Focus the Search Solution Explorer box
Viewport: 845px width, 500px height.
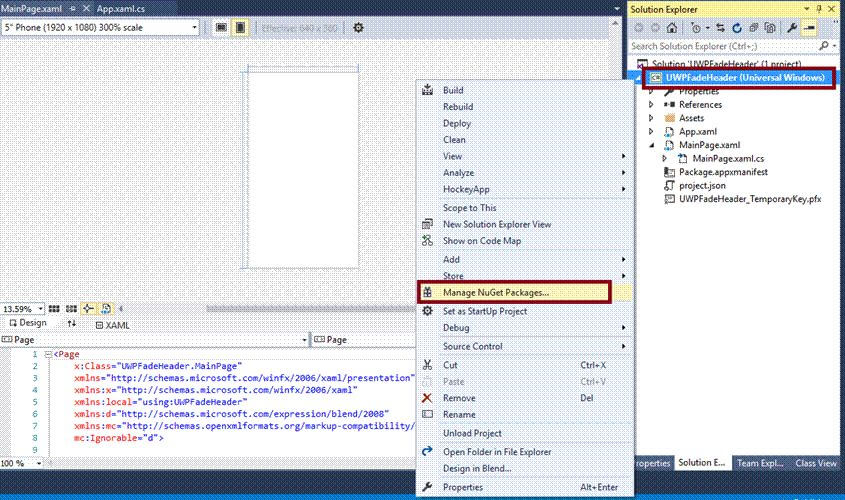722,46
